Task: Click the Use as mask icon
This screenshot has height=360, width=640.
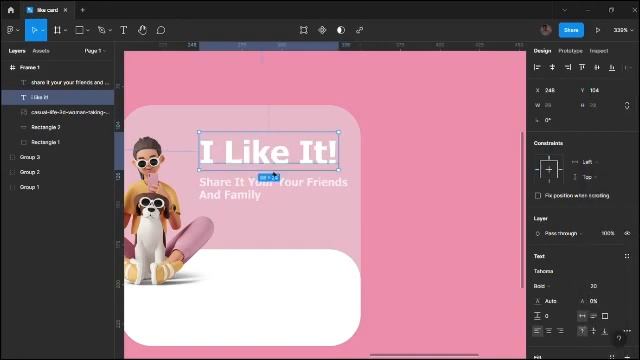Action: (341, 30)
